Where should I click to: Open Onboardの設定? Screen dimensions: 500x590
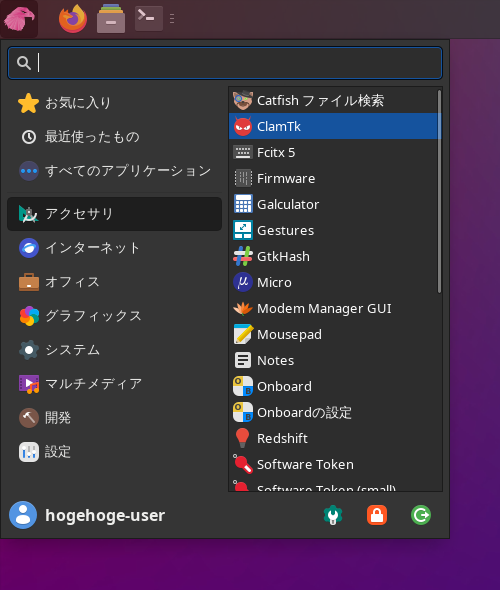pos(333,412)
